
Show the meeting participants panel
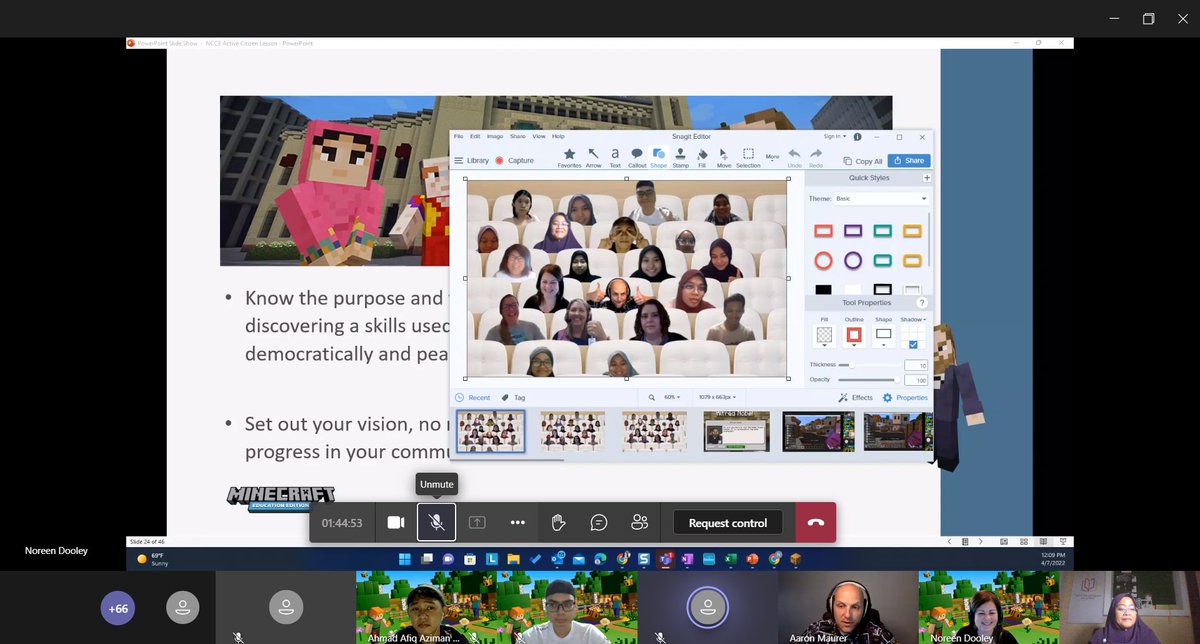pyautogui.click(x=640, y=522)
